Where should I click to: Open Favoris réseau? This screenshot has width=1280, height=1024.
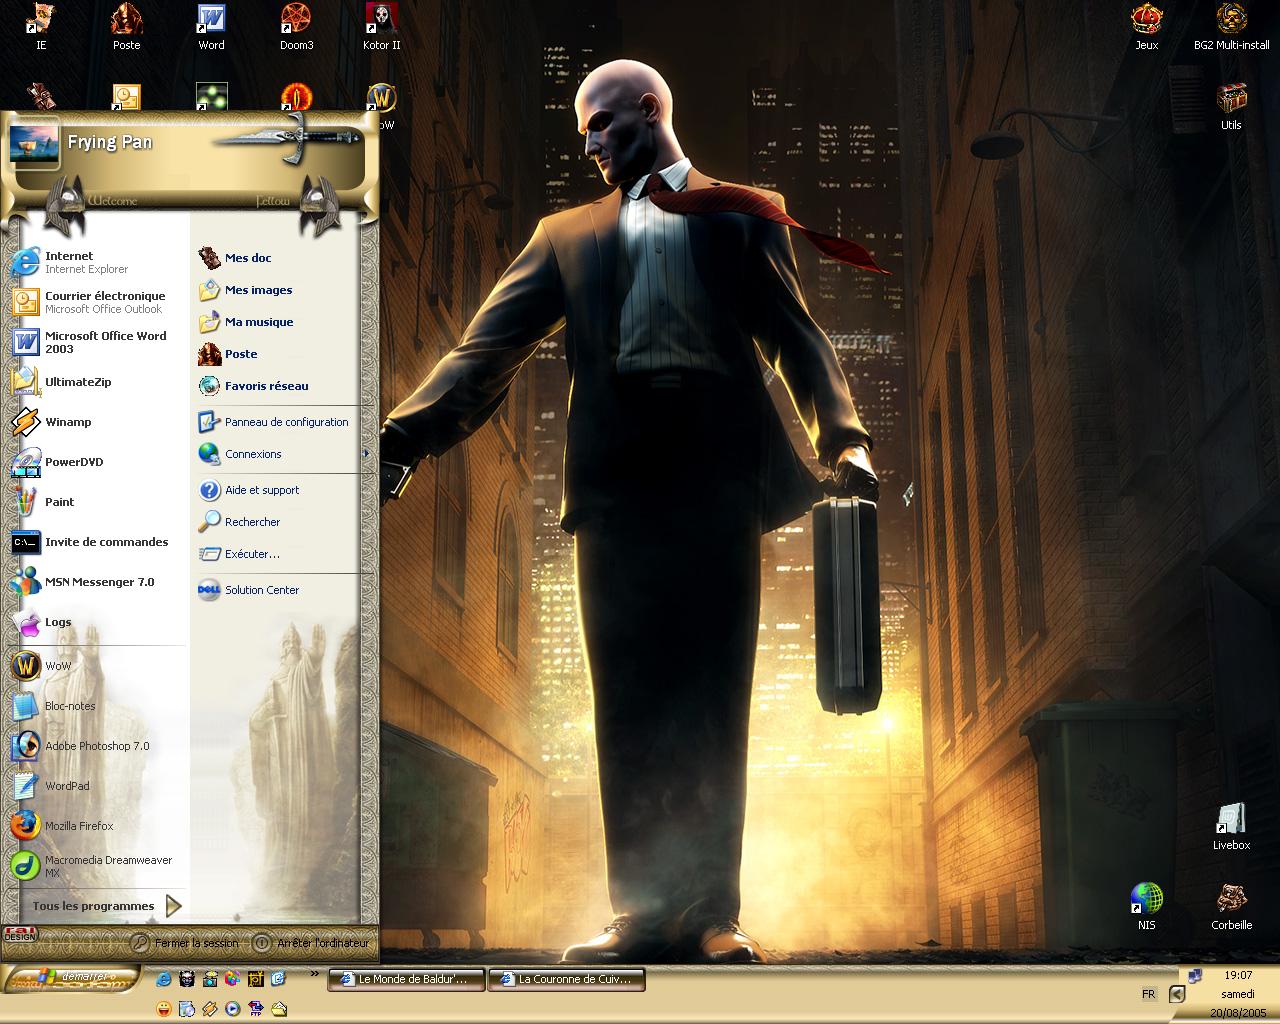pos(276,386)
